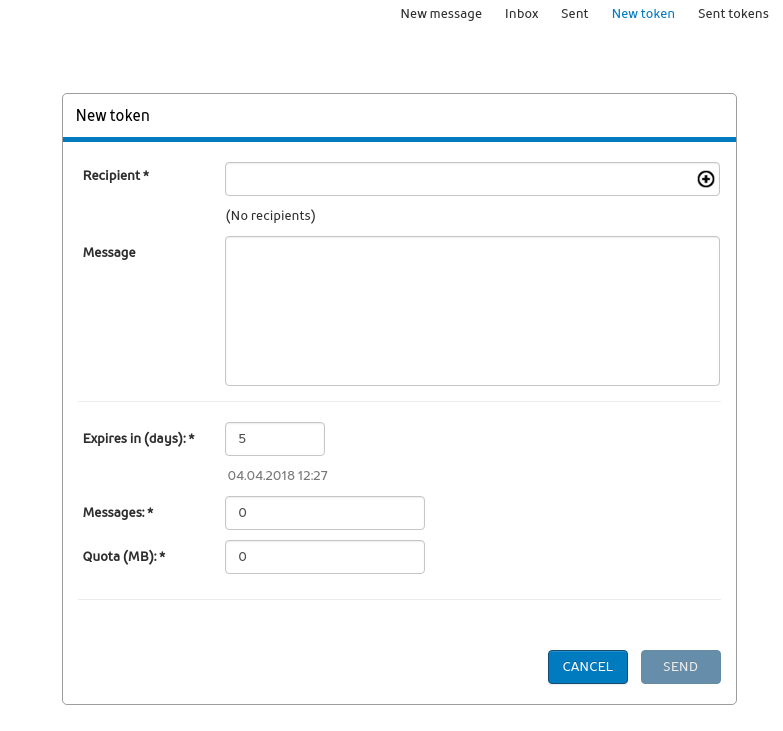This screenshot has height=731, width=783.
Task: Focus the Recipient input field
Action: [458, 179]
